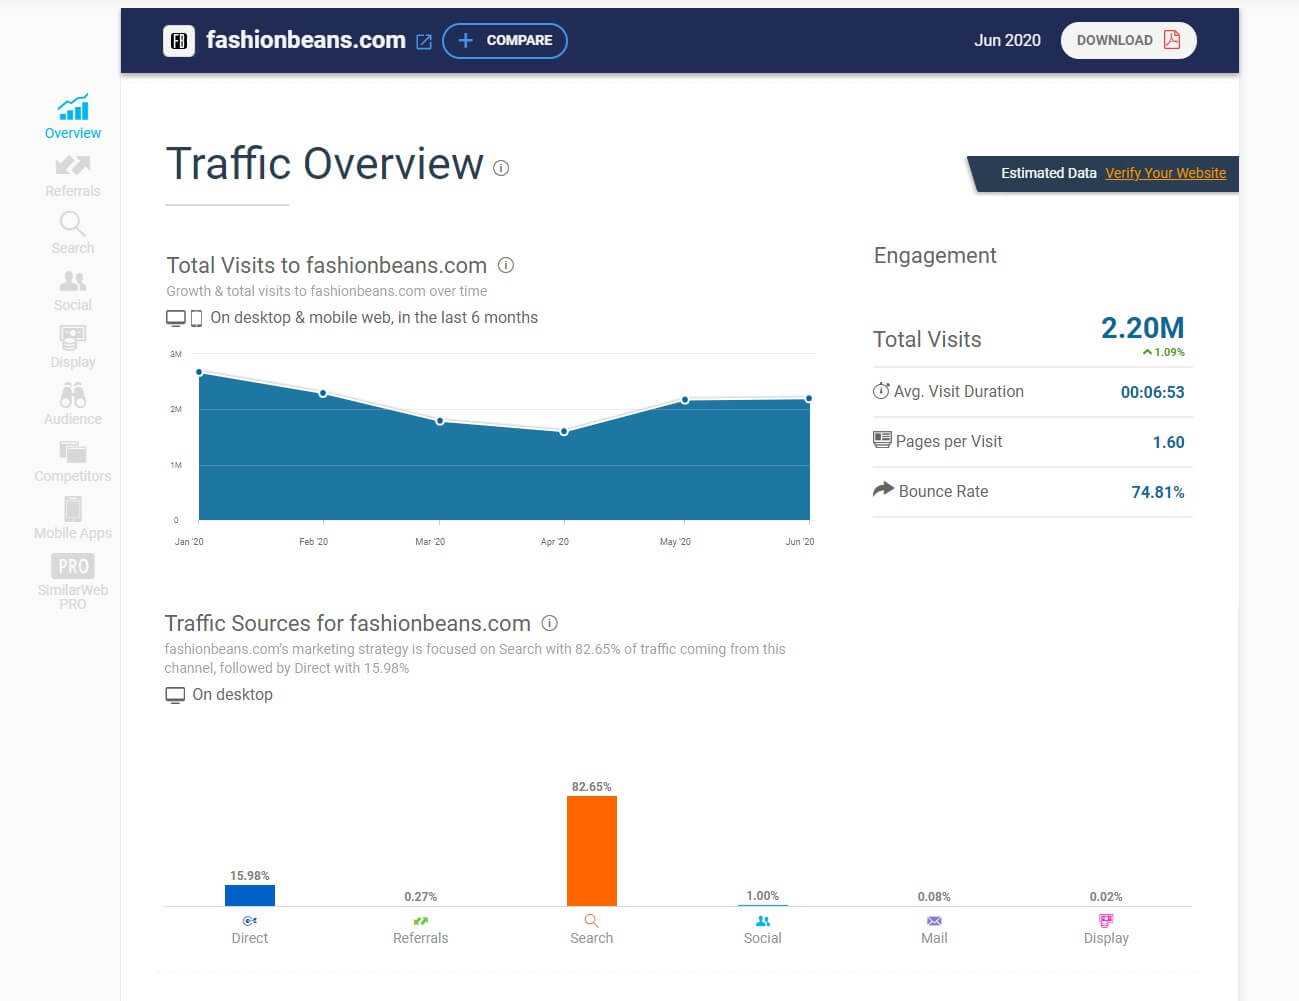Select the Apr '20 data point on chart

(564, 432)
